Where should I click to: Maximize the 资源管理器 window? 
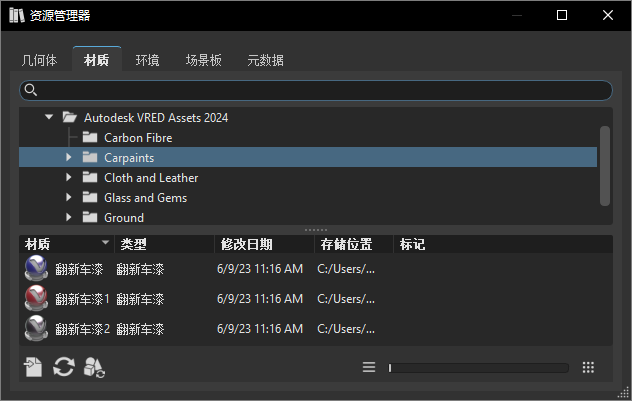tap(562, 15)
